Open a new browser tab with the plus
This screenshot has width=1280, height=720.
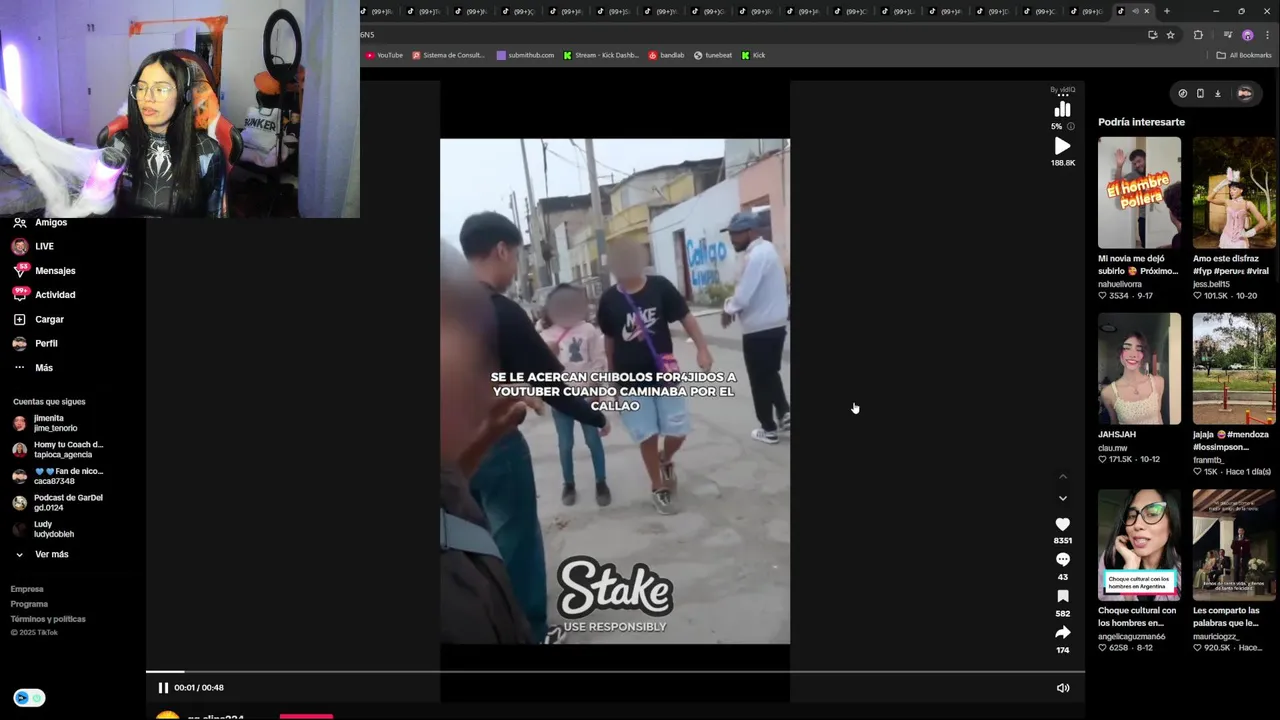pos(1166,11)
